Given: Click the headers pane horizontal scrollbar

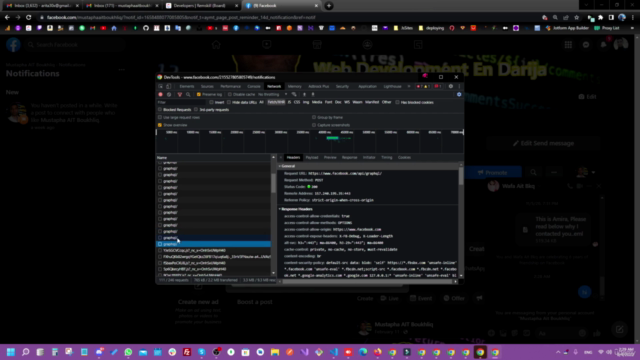Looking at the screenshot, I should point(367,281).
